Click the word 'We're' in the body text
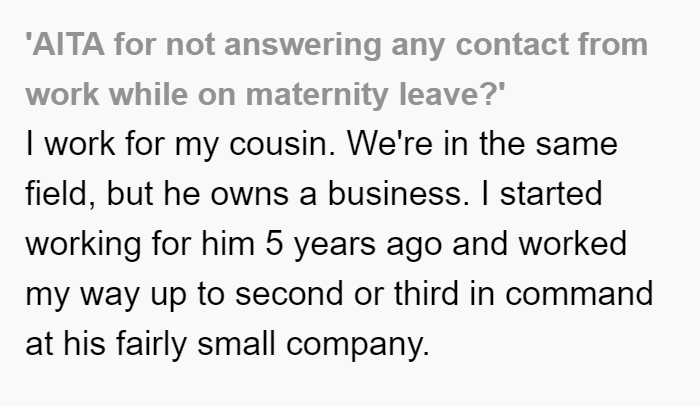 [390, 143]
